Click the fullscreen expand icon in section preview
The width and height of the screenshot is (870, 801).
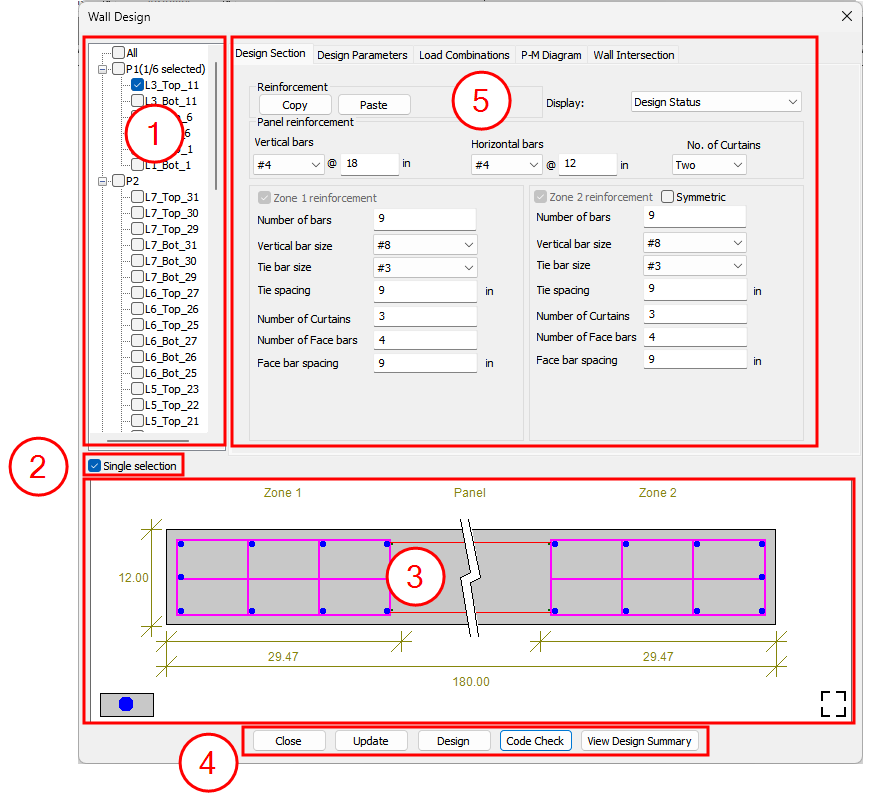click(833, 703)
